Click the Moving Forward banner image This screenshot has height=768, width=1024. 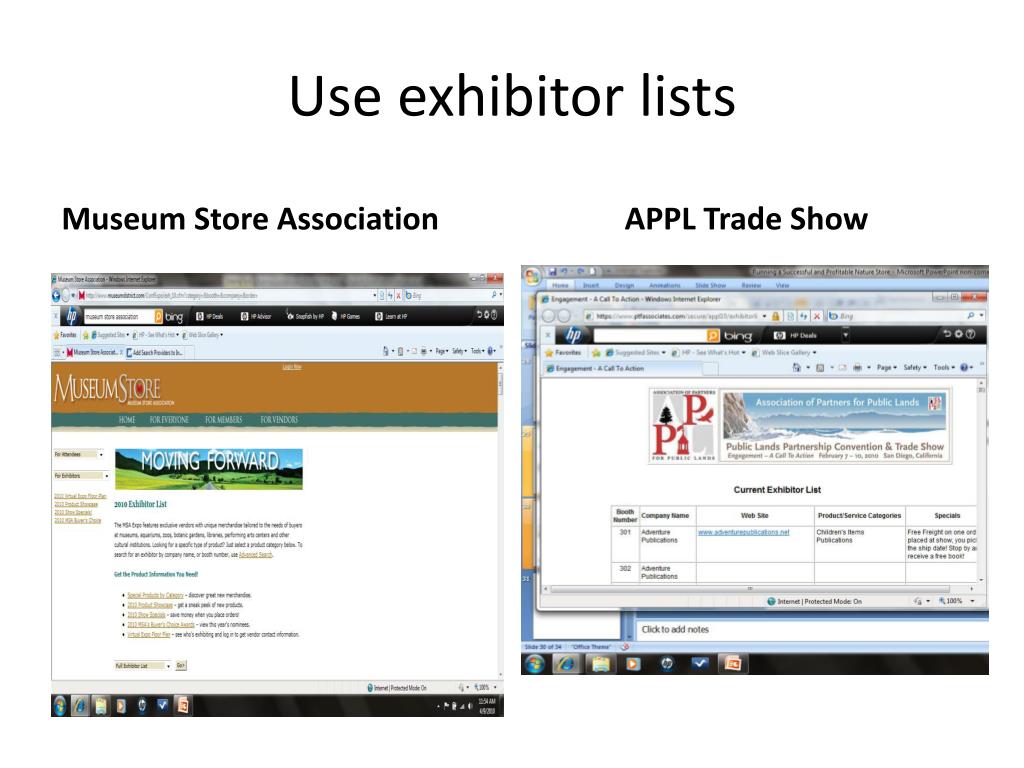(208, 469)
